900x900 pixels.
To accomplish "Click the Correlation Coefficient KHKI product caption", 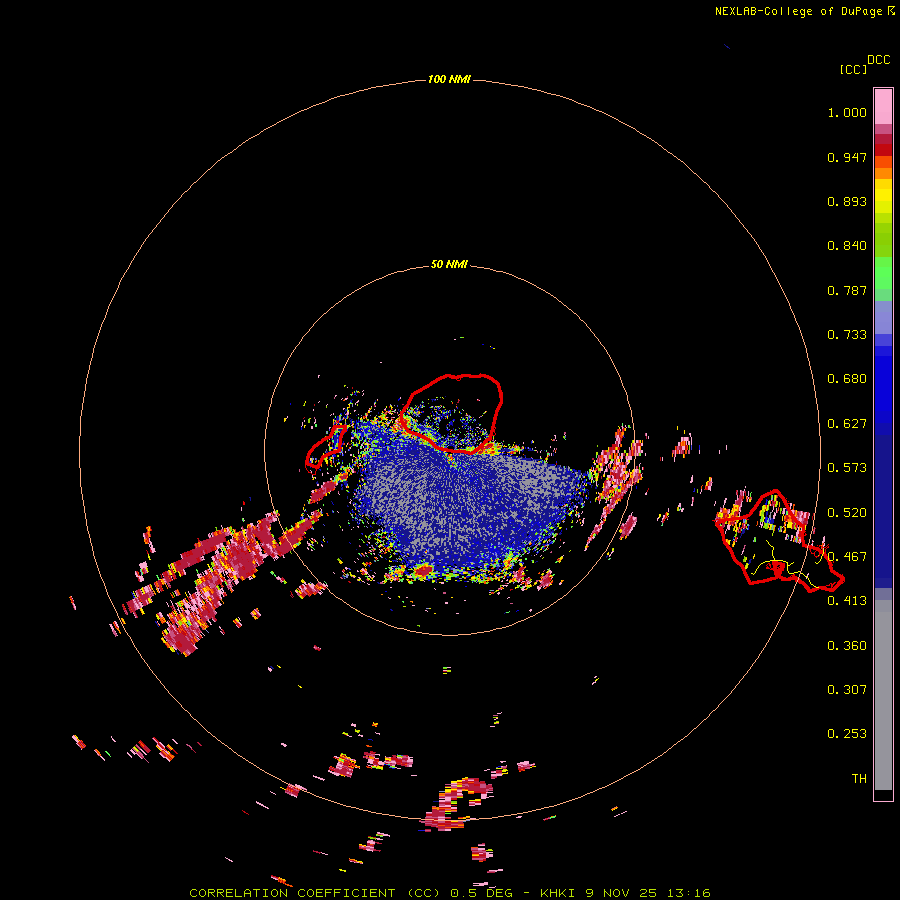I will (449, 893).
